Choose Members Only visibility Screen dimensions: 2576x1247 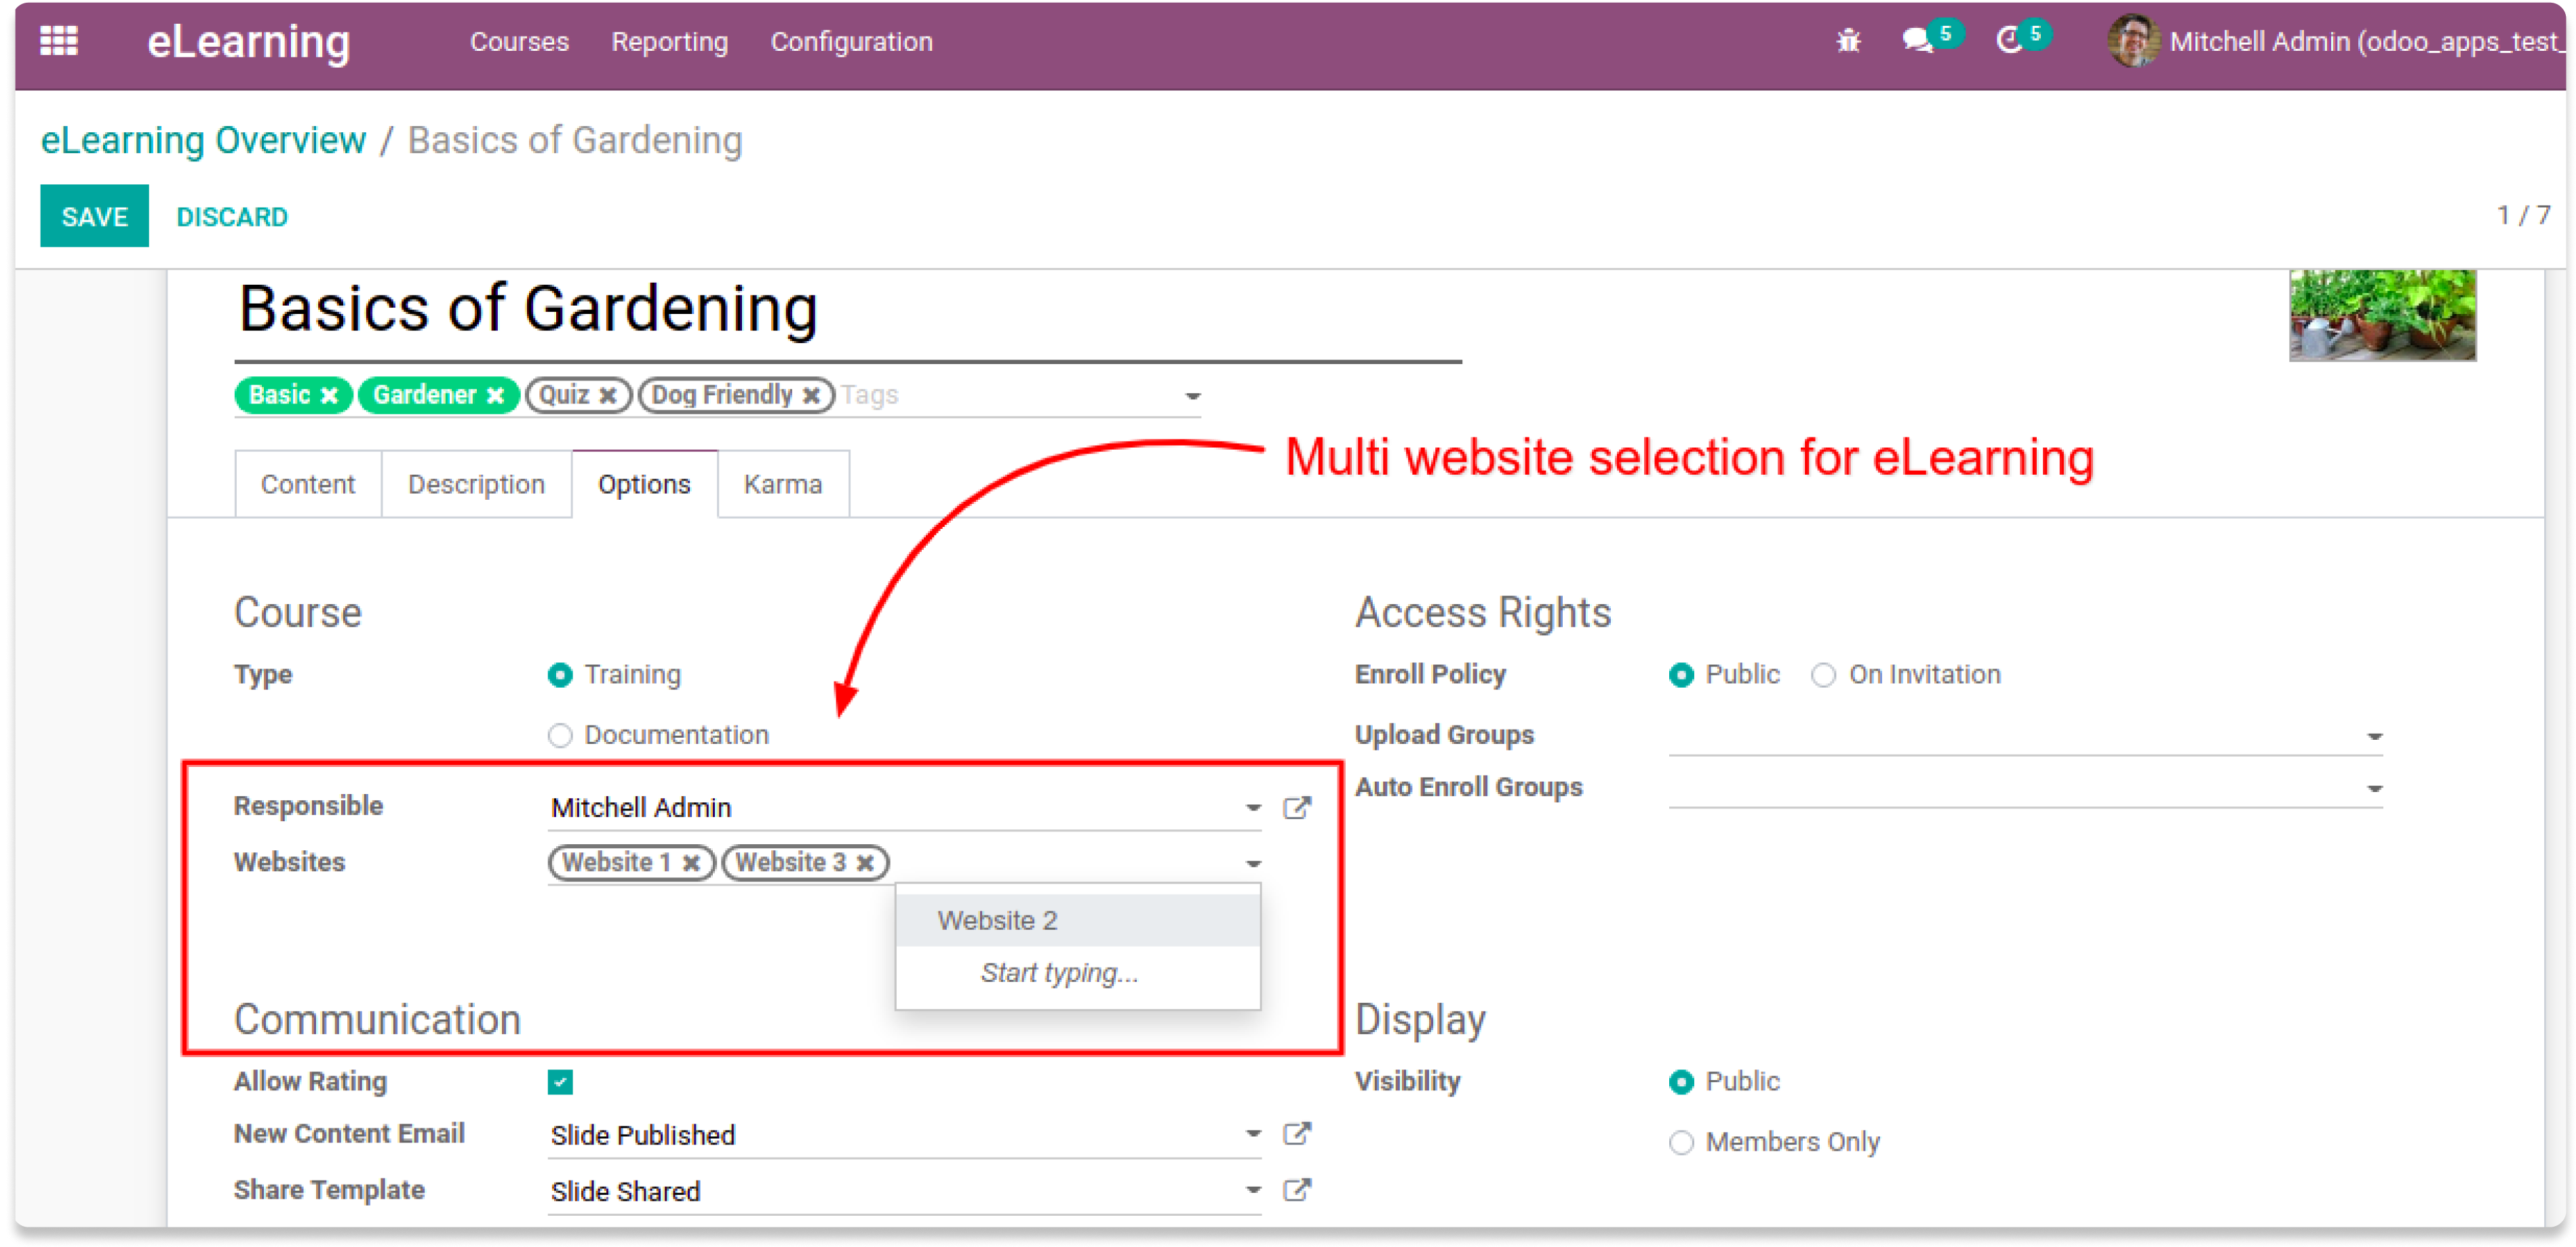(1681, 1142)
